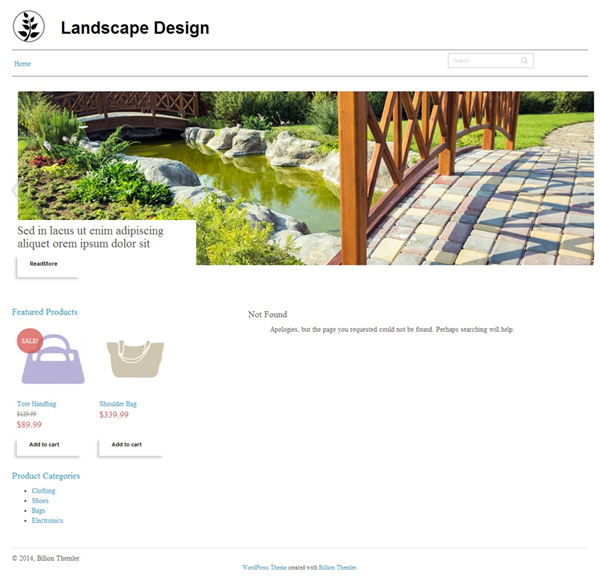This screenshot has height=576, width=600.
Task: Click the leaf logo icon in header
Action: point(29,26)
